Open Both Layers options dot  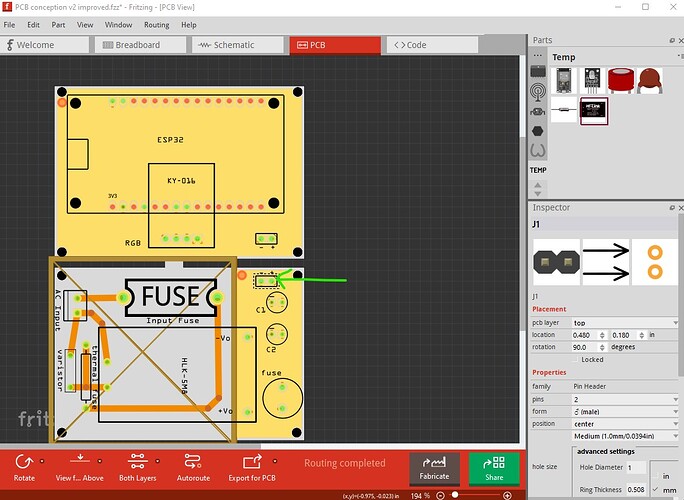tap(157, 461)
